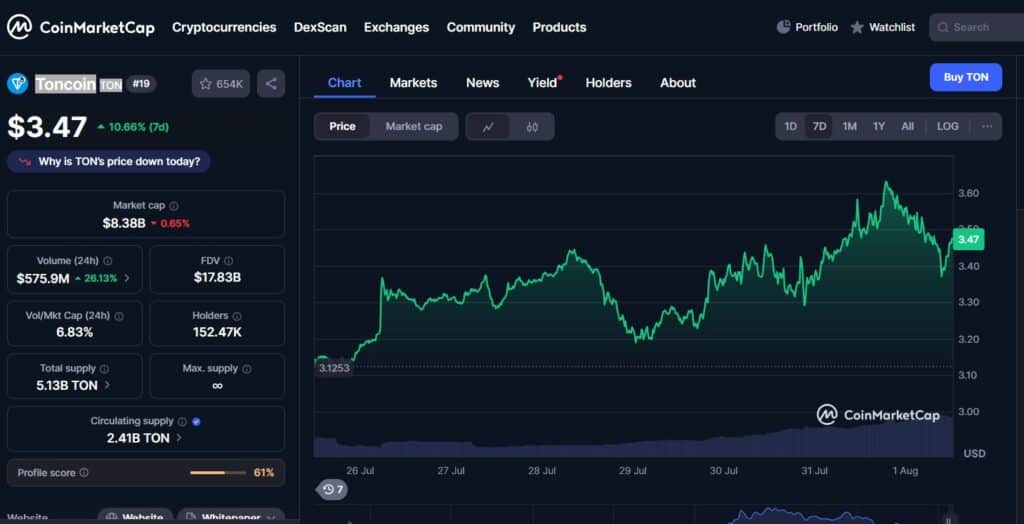Switch chart to Market cap view
Image resolution: width=1024 pixels, height=524 pixels.
(413, 127)
